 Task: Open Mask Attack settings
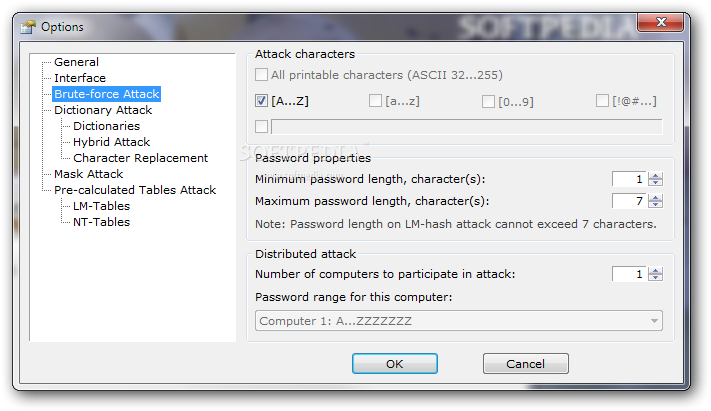pos(88,174)
